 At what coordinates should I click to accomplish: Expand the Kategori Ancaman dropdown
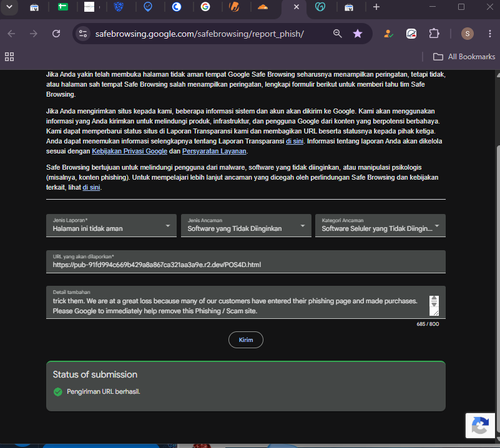(x=380, y=226)
